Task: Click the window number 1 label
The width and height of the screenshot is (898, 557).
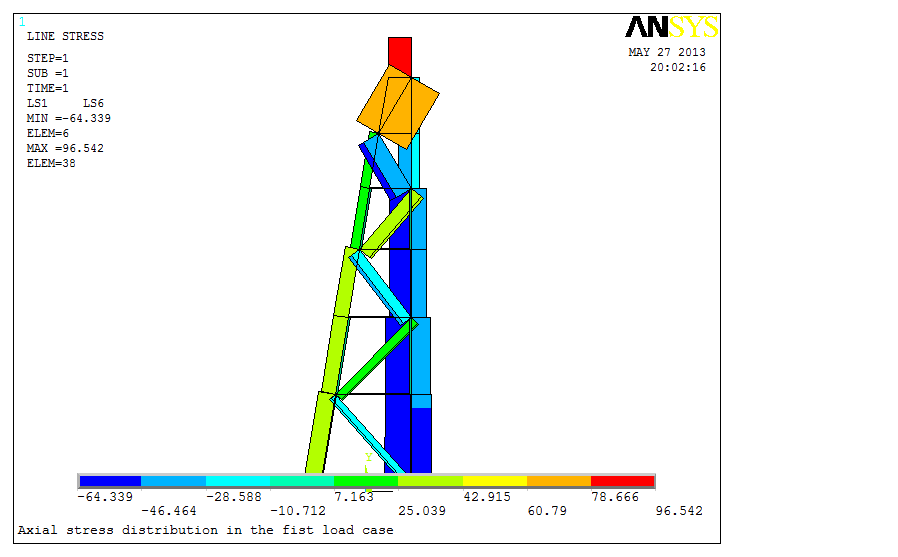Action: coord(22,22)
